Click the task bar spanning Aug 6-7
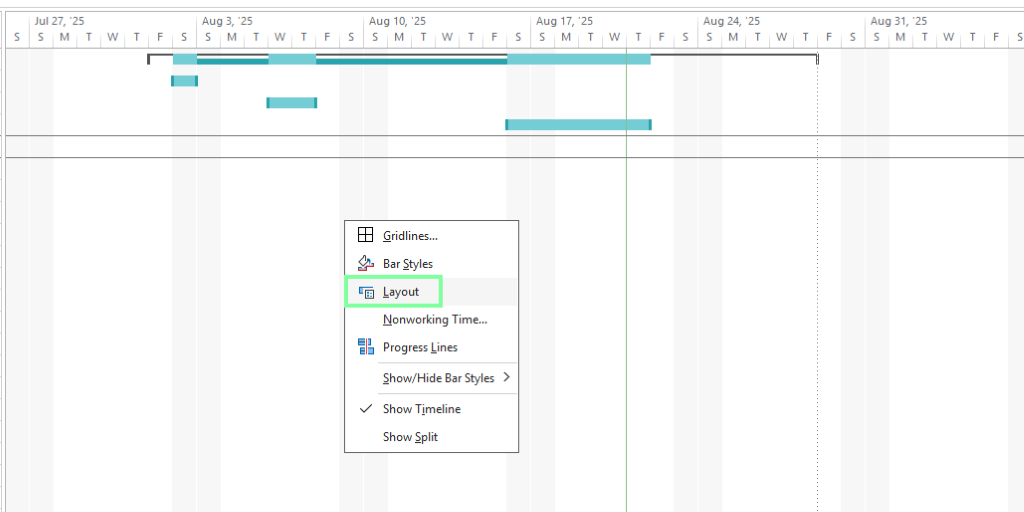The width and height of the screenshot is (1024, 512). (292, 103)
